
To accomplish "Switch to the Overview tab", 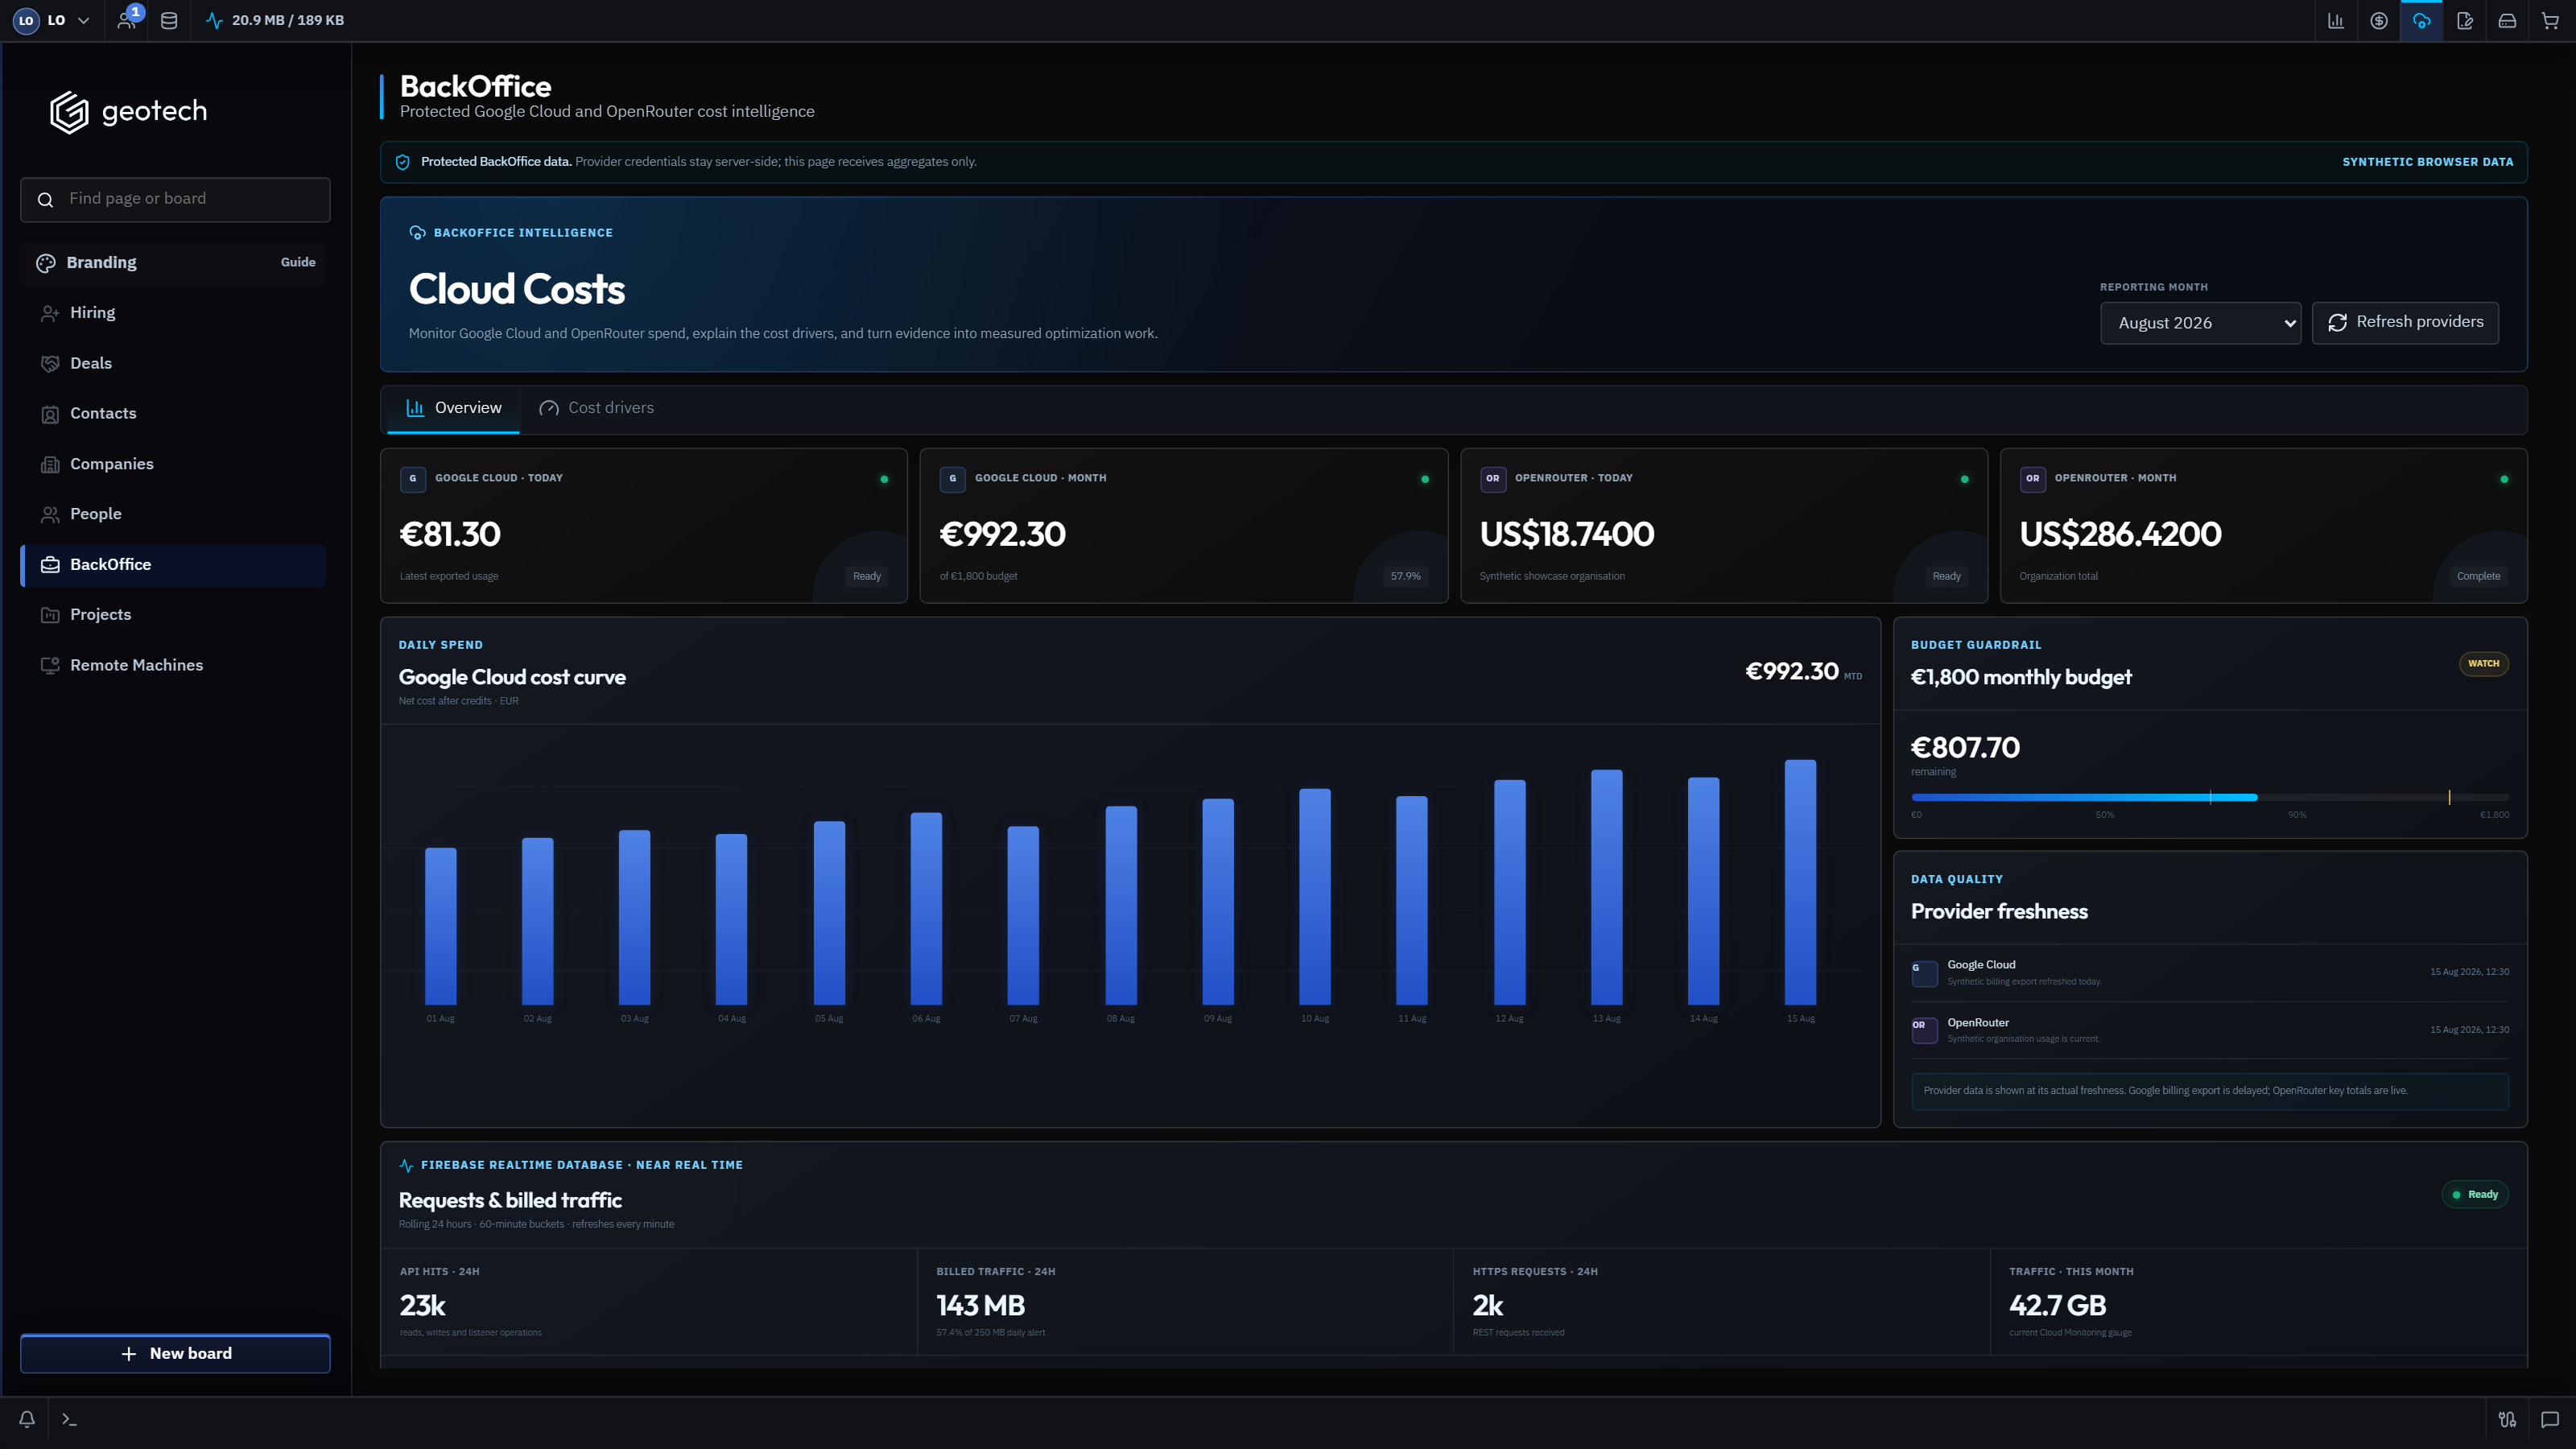I will point(453,408).
